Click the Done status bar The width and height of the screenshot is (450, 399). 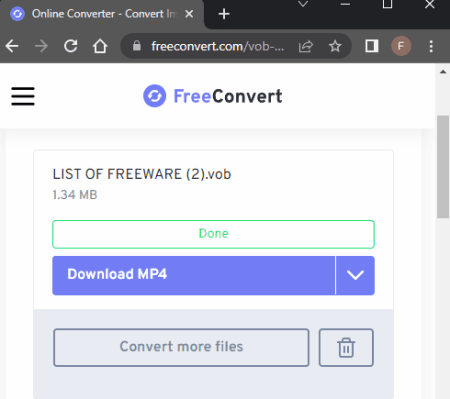(x=213, y=234)
